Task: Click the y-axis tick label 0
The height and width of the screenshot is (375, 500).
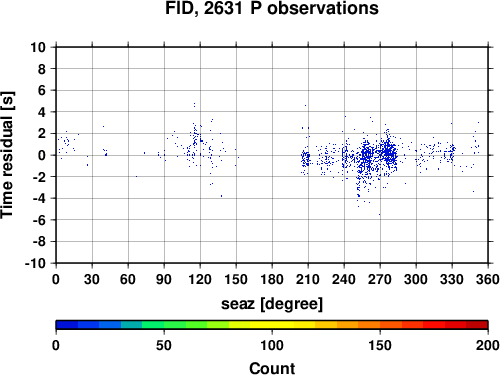Action: pyautogui.click(x=42, y=155)
